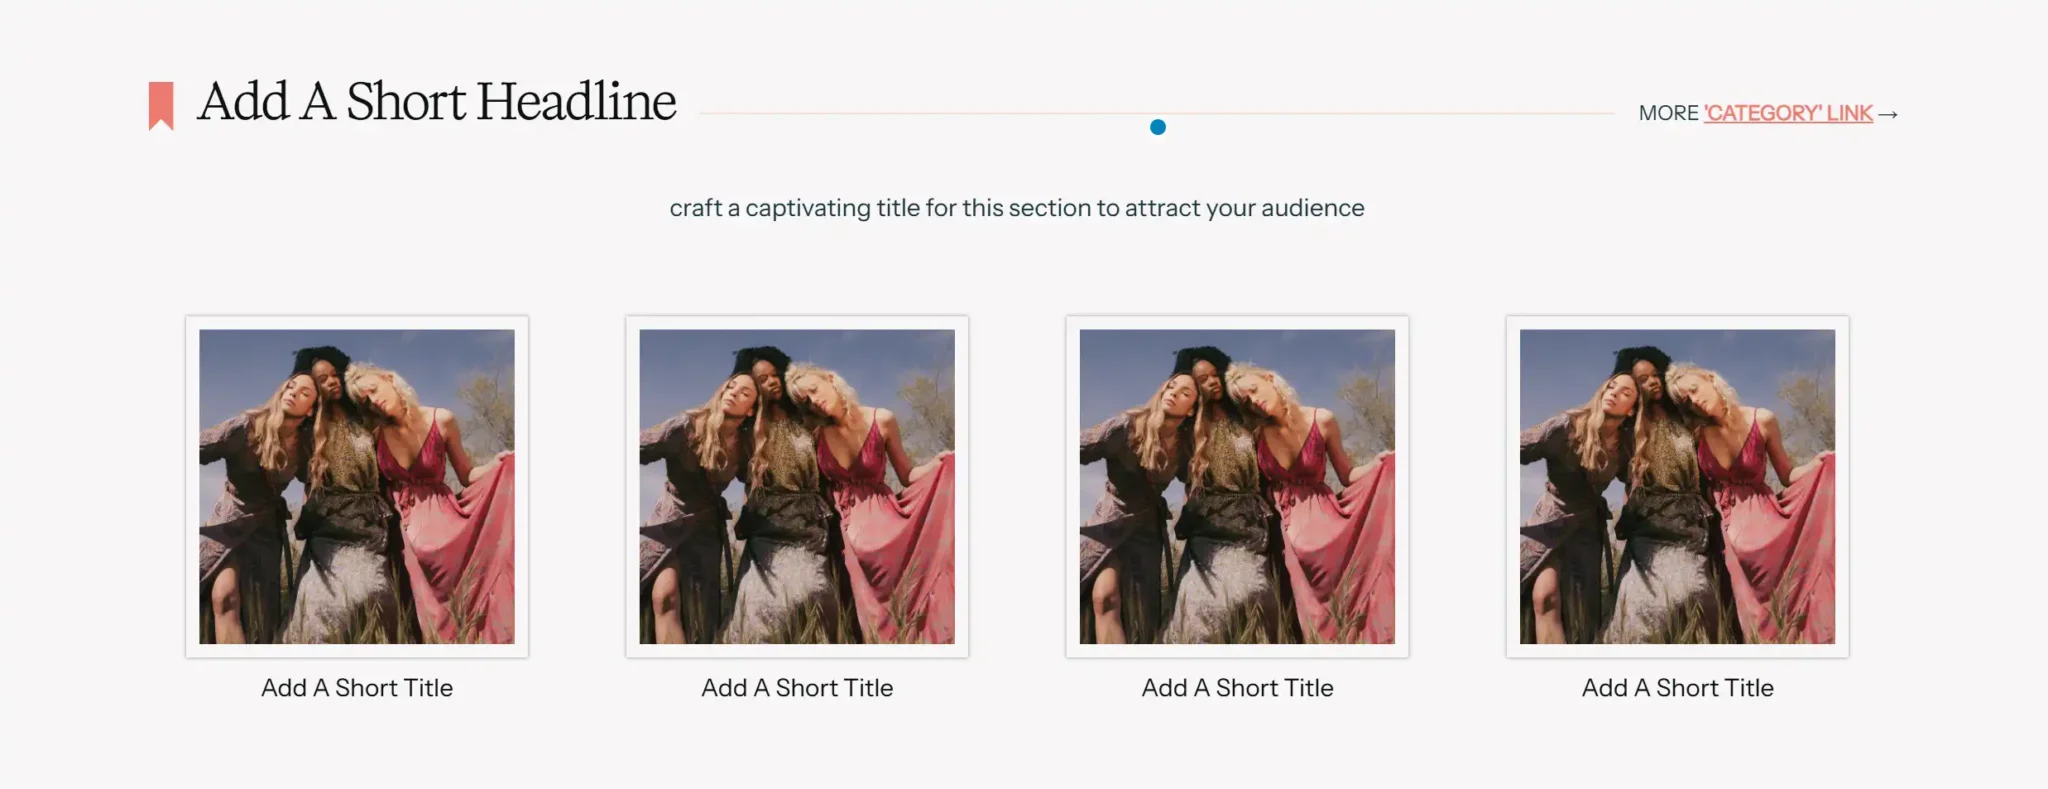The width and height of the screenshot is (2048, 789).
Task: Click the coral bookmark icon beside headline
Action: [161, 106]
